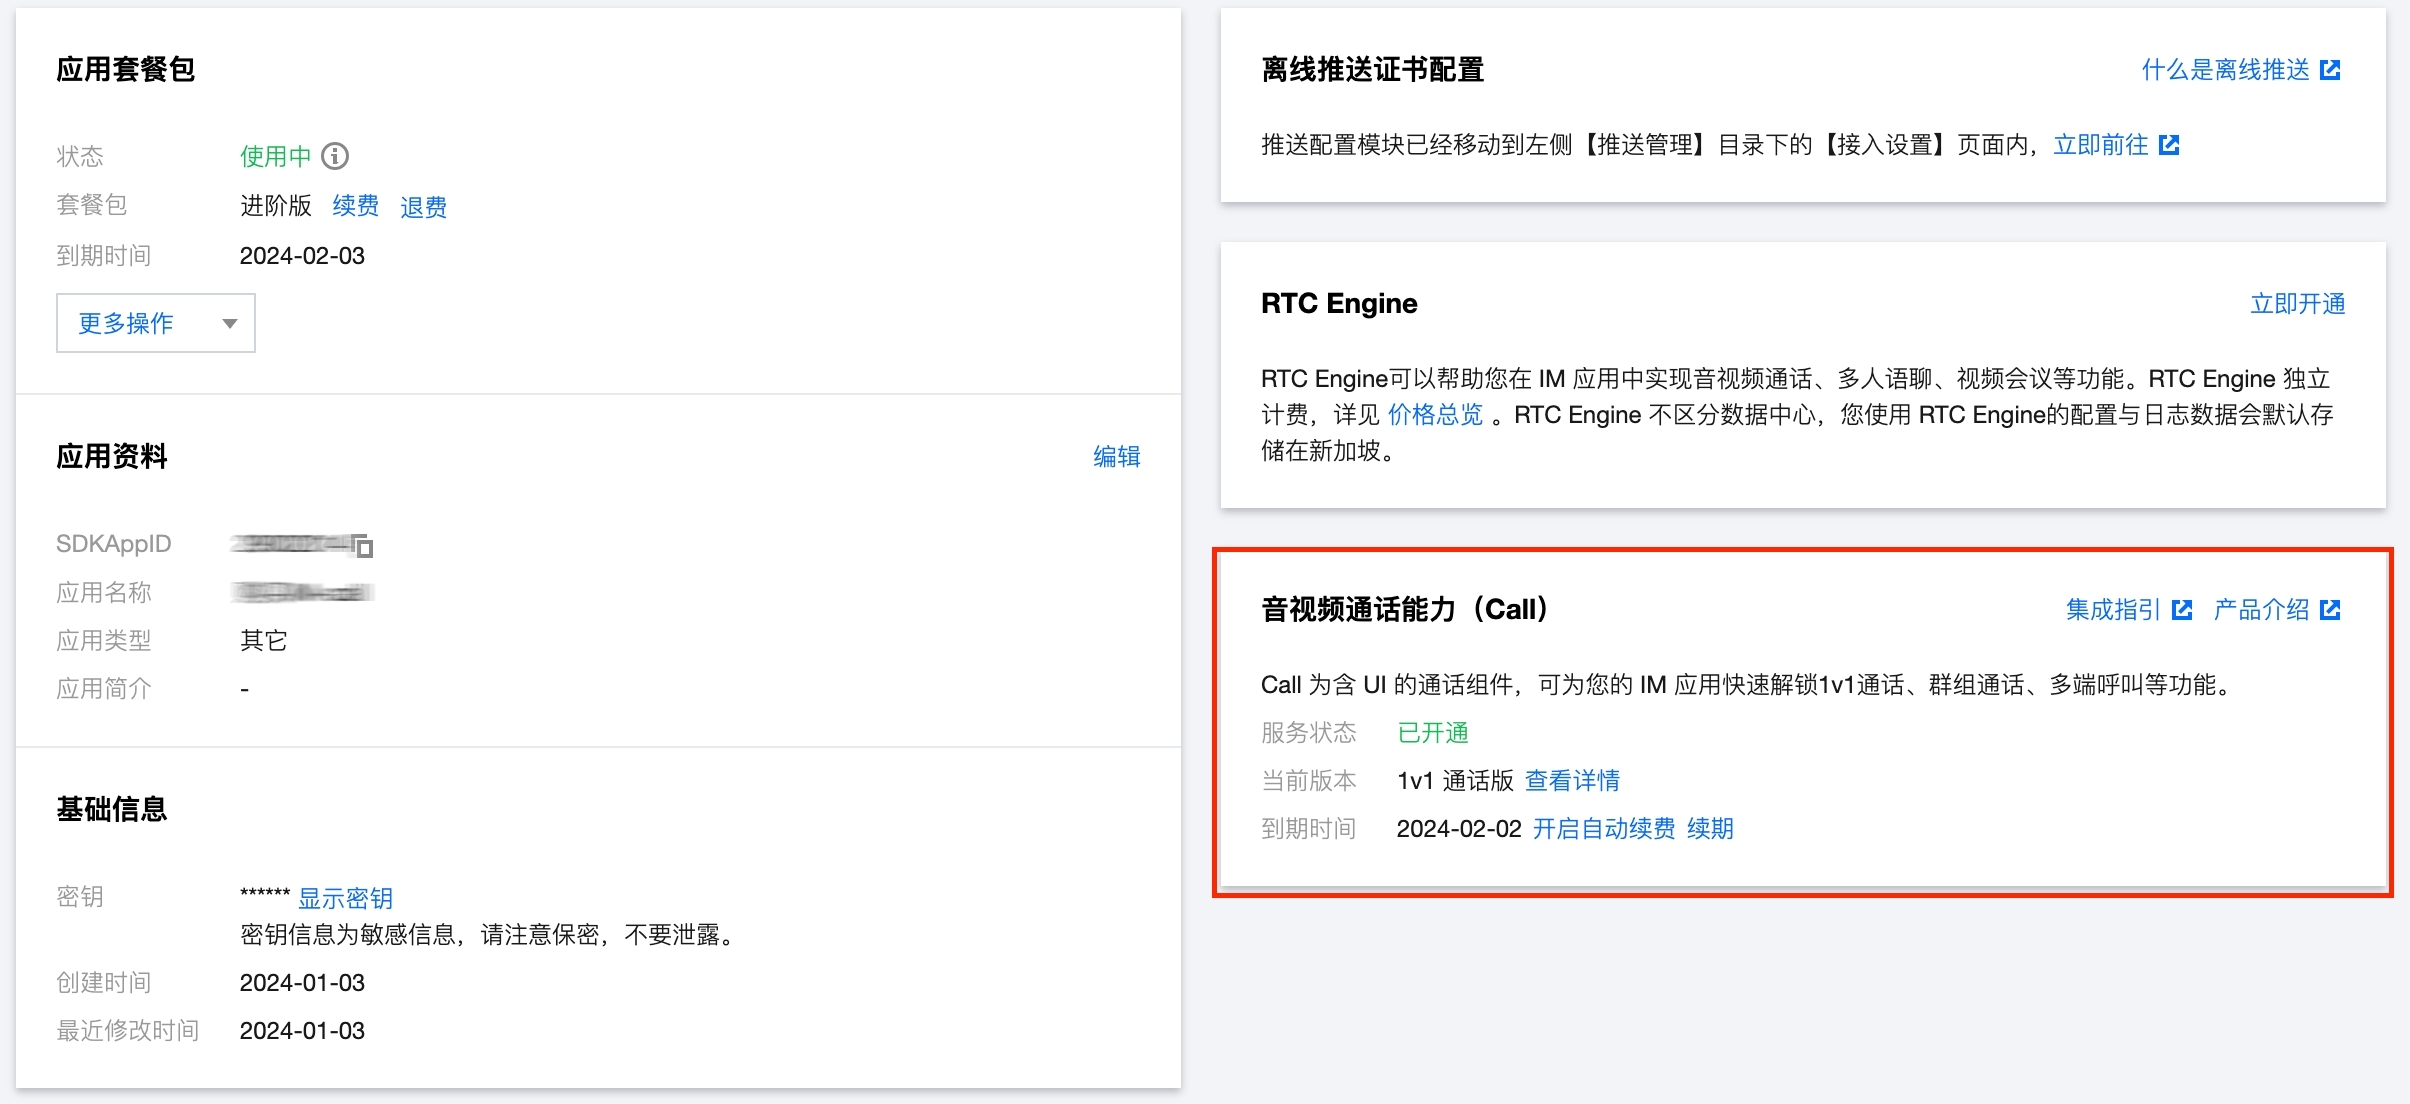Click the 立即前往 link
The height and width of the screenshot is (1104, 2410).
(2100, 146)
